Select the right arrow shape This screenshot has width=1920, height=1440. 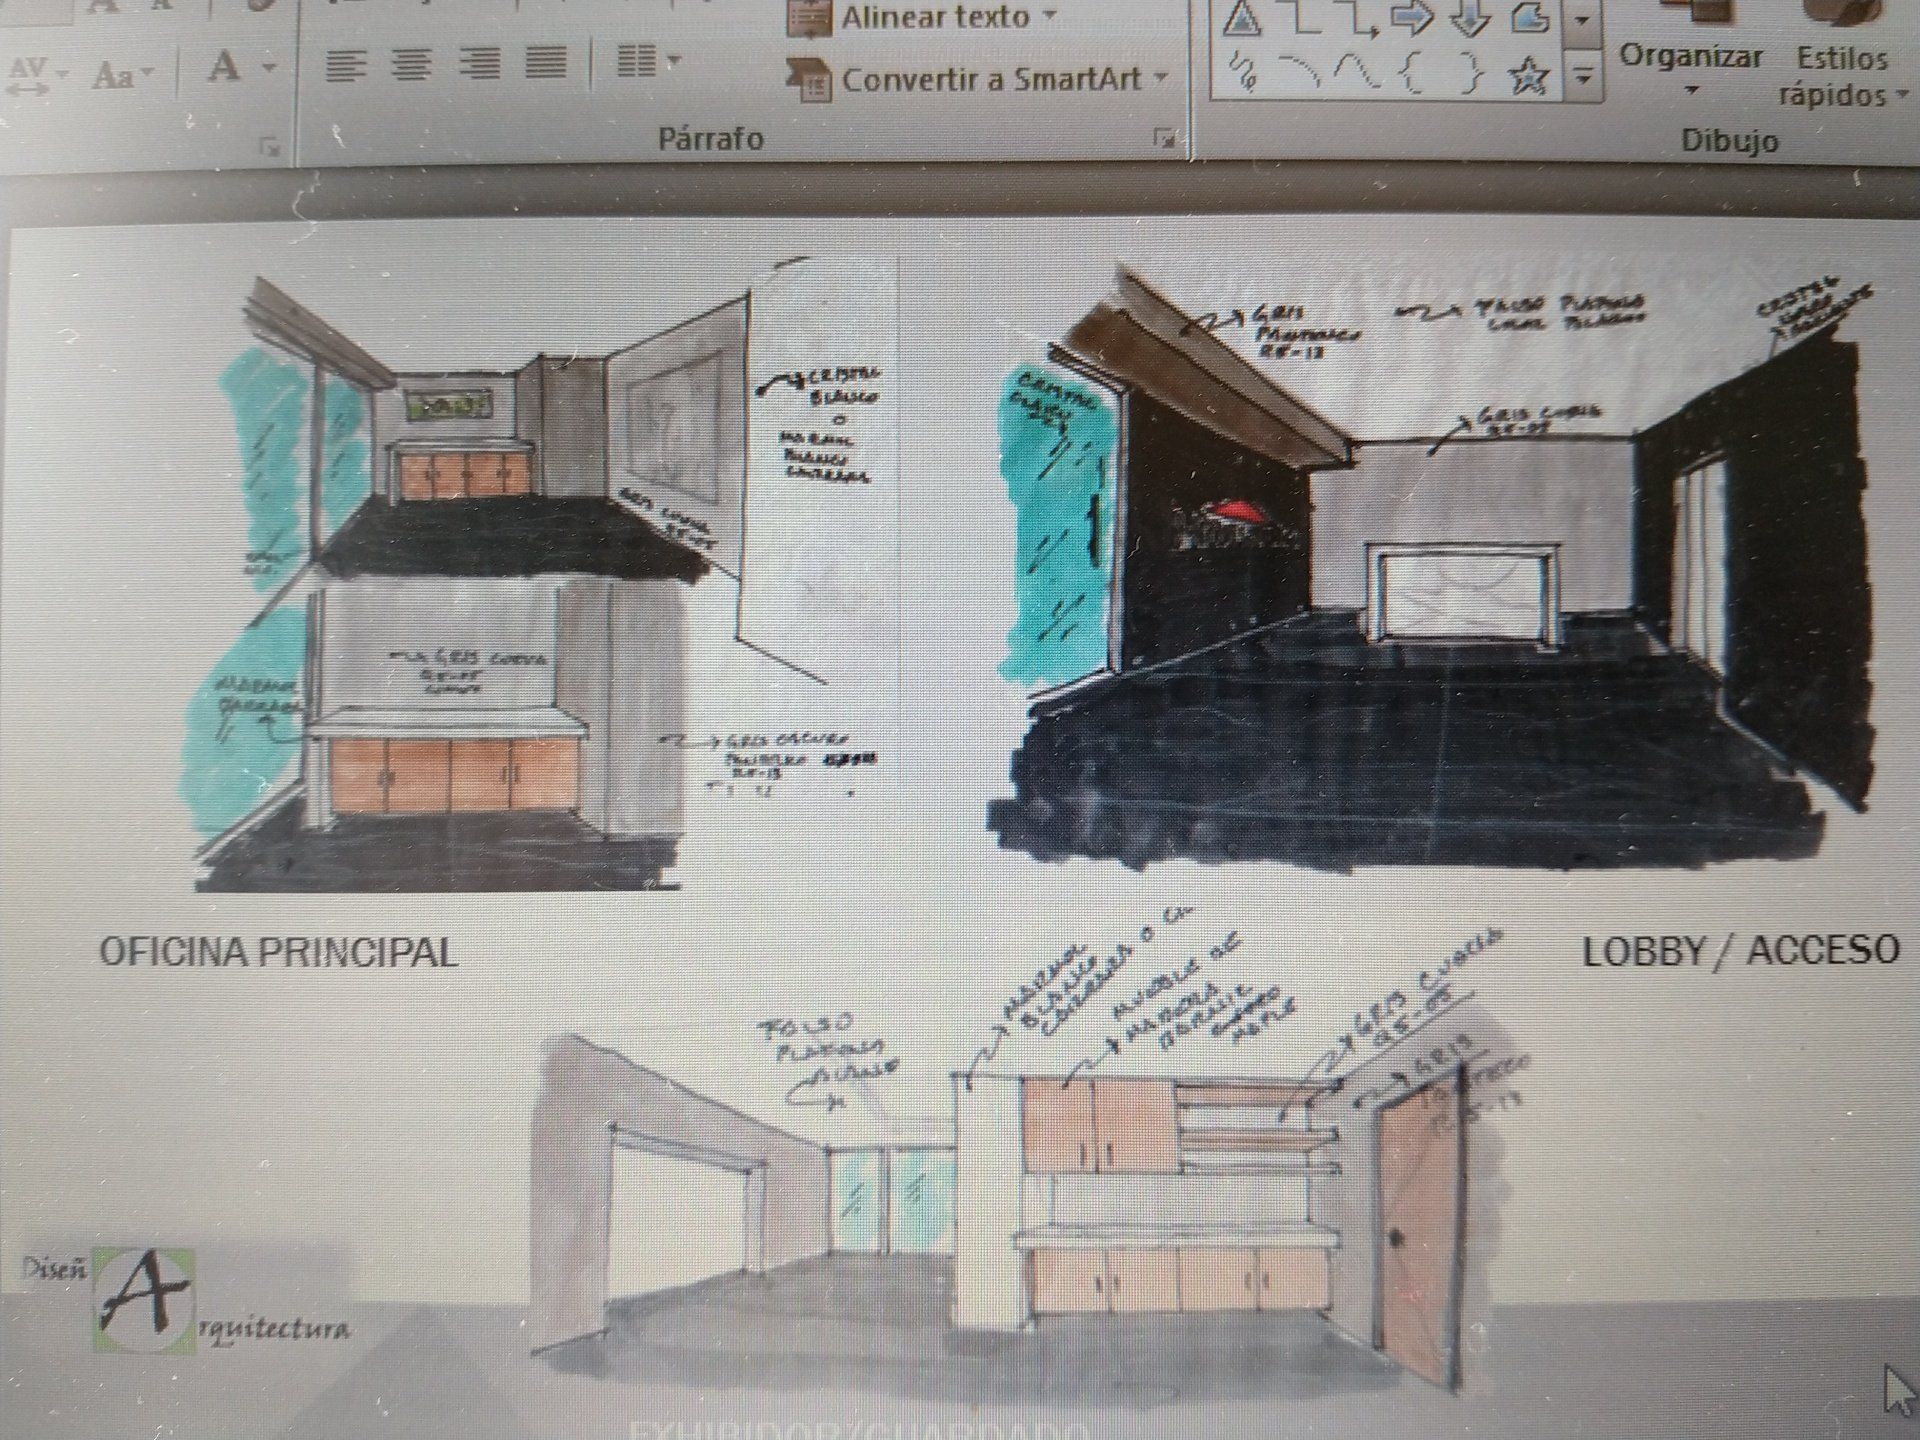click(1412, 18)
